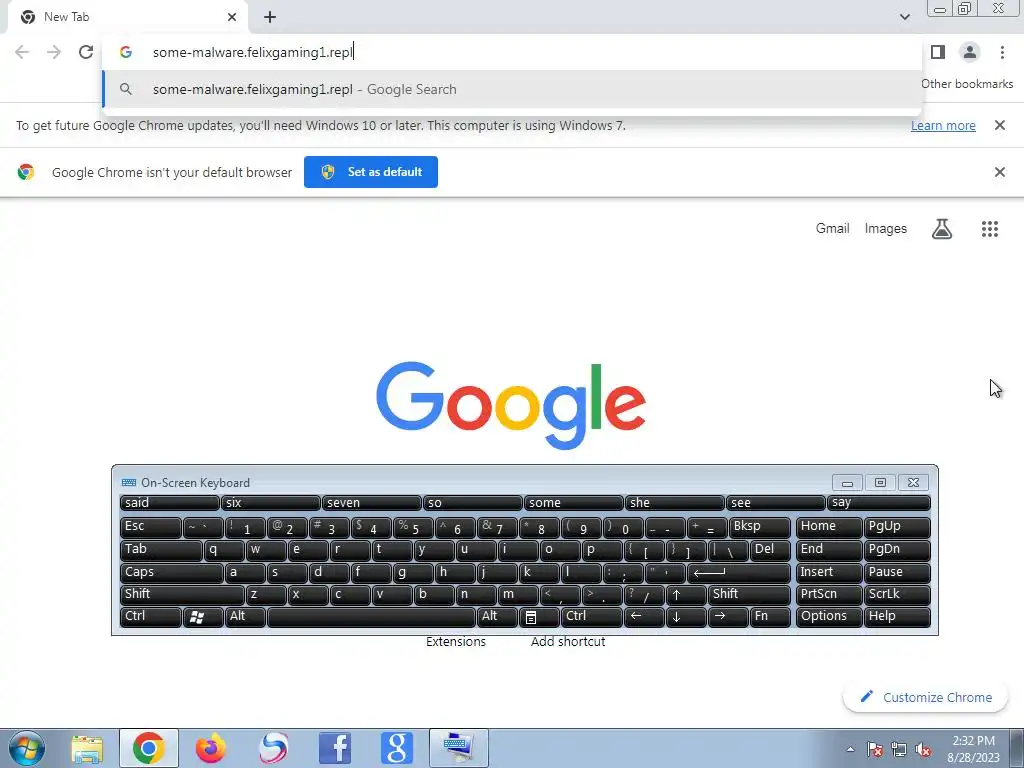Select On-Screen Keyboard taskbar item

point(458,748)
